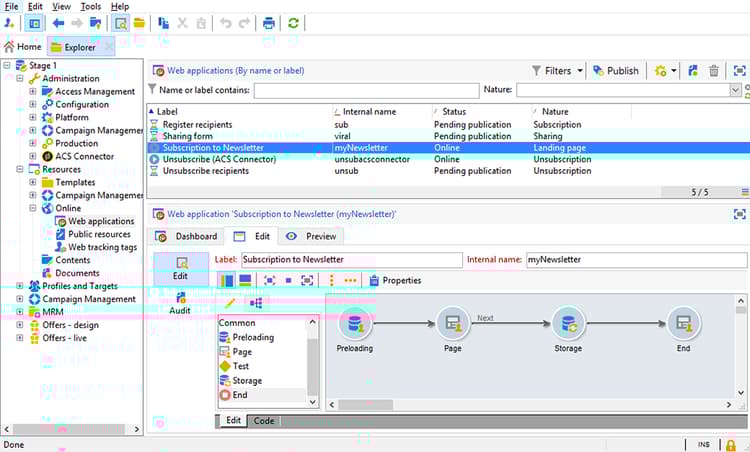Expand the Profiles and Targets tree node
The width and height of the screenshot is (750, 452).
point(20,287)
